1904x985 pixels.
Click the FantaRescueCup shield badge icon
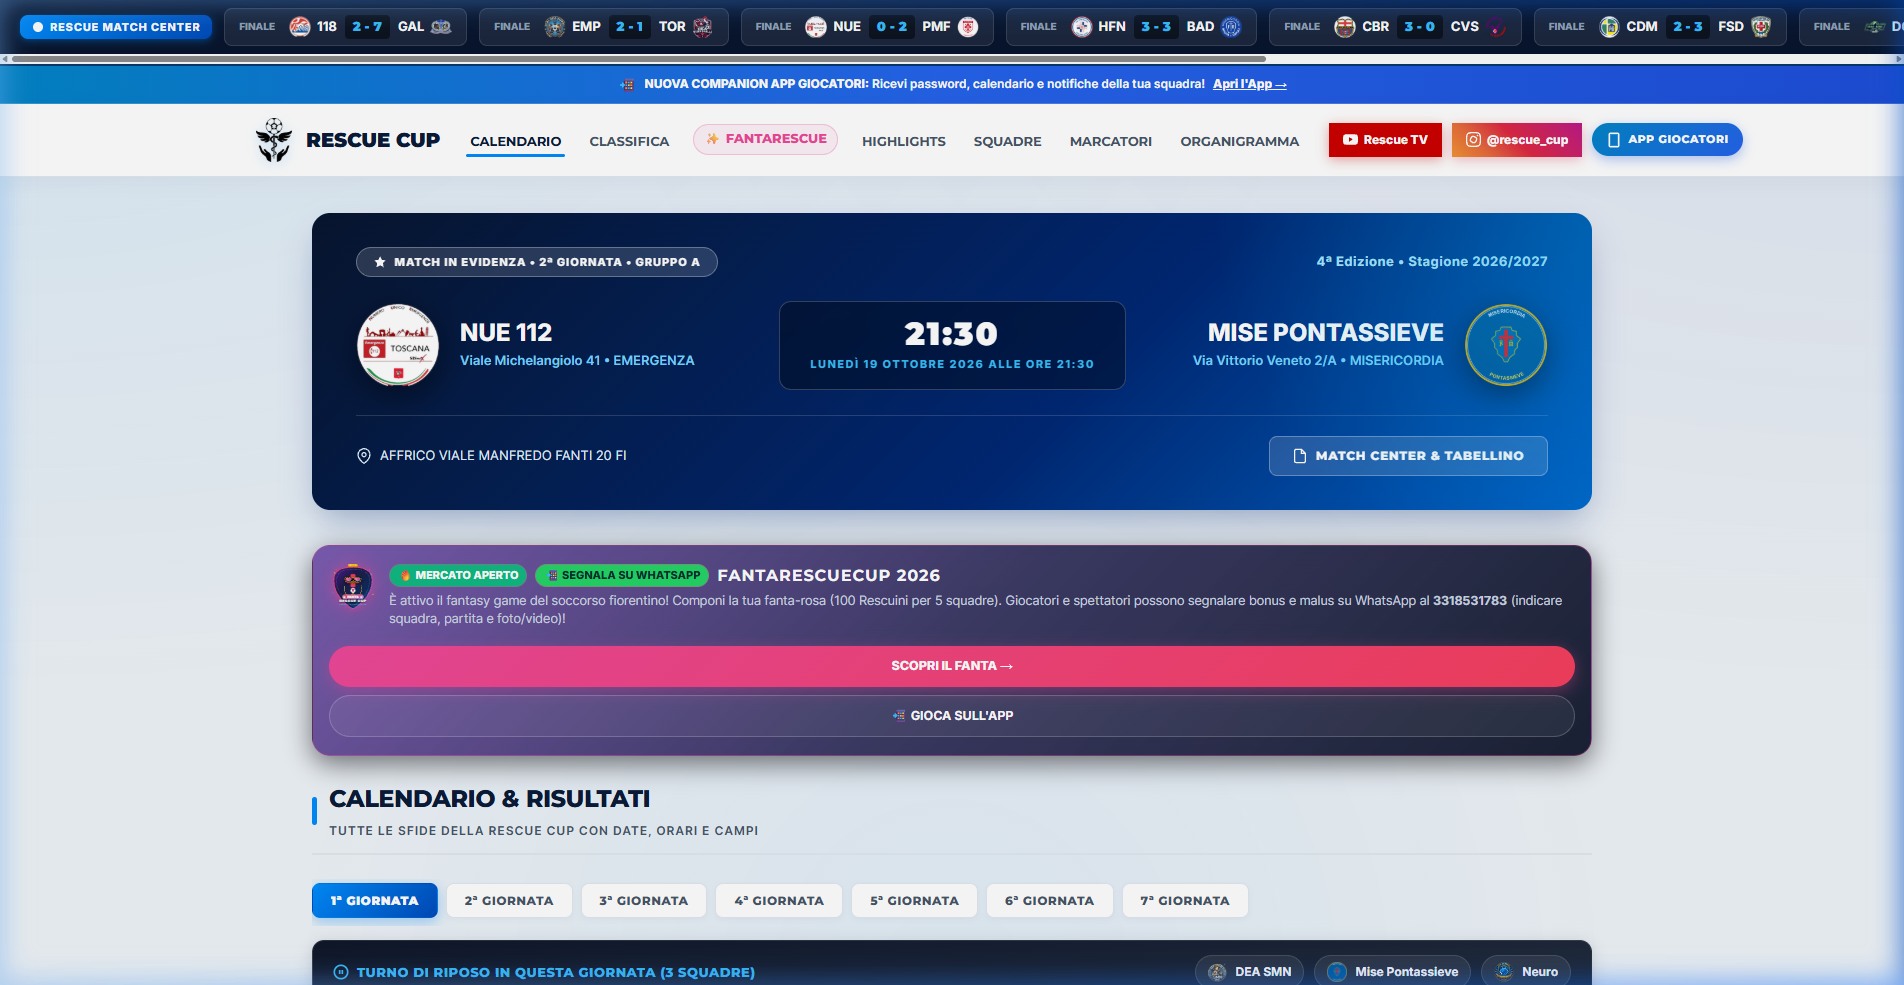(x=352, y=586)
